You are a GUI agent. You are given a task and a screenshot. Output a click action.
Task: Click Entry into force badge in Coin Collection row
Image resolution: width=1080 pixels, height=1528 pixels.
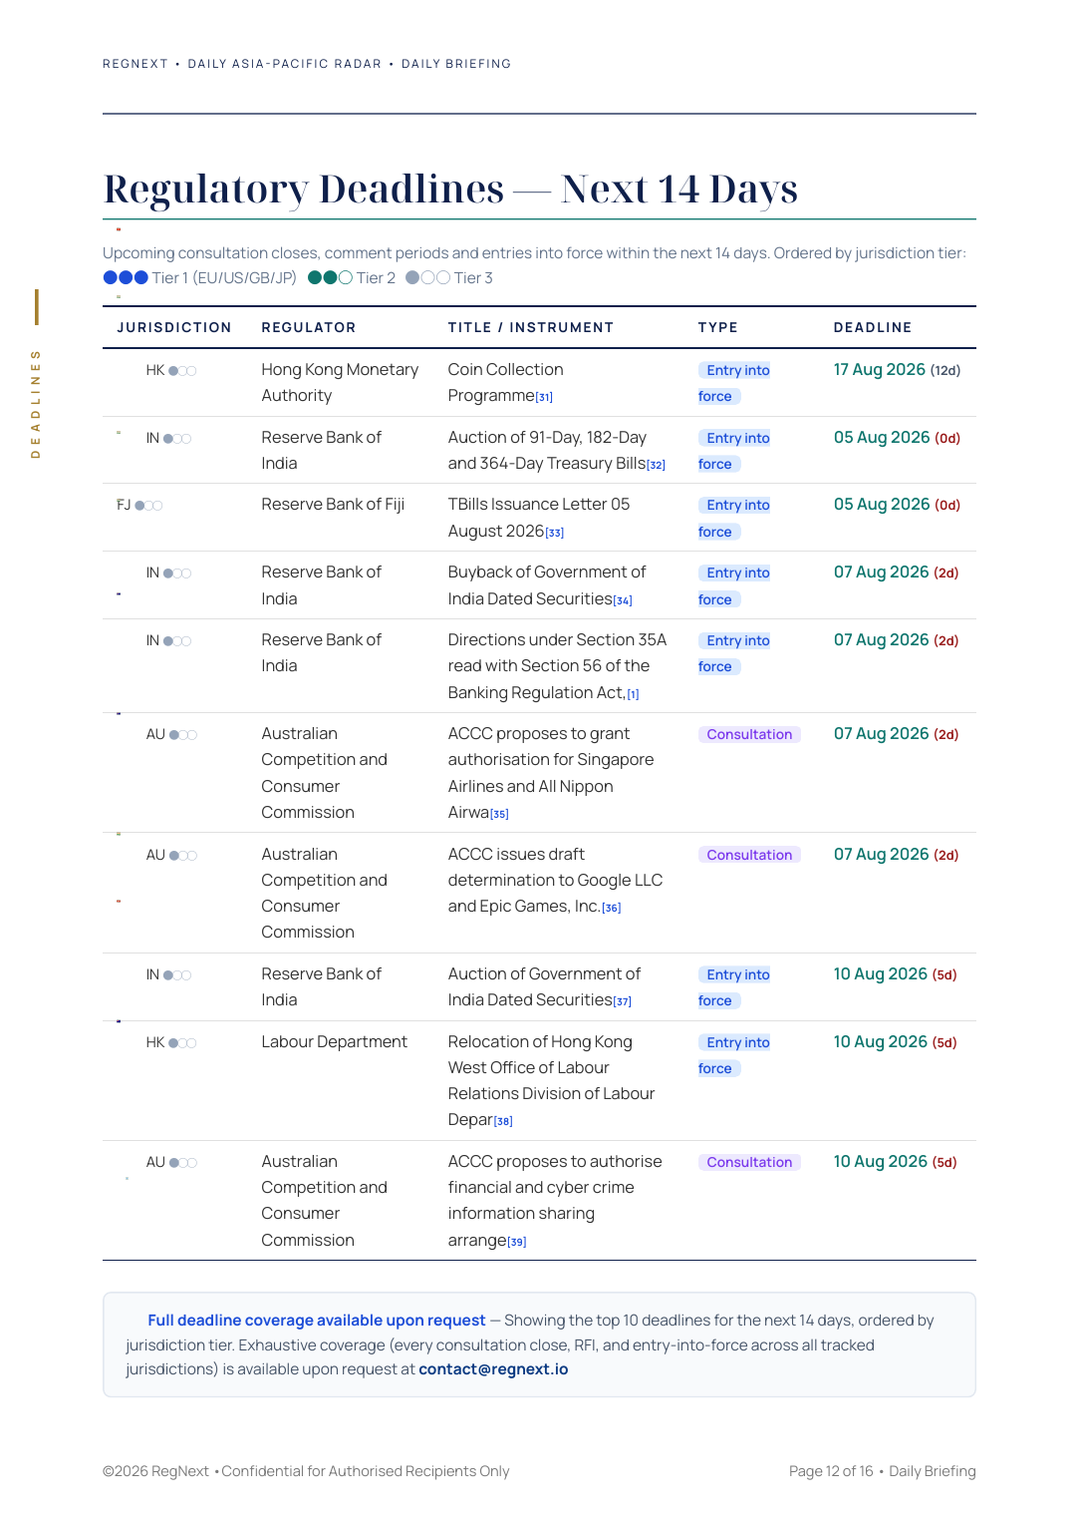(734, 383)
